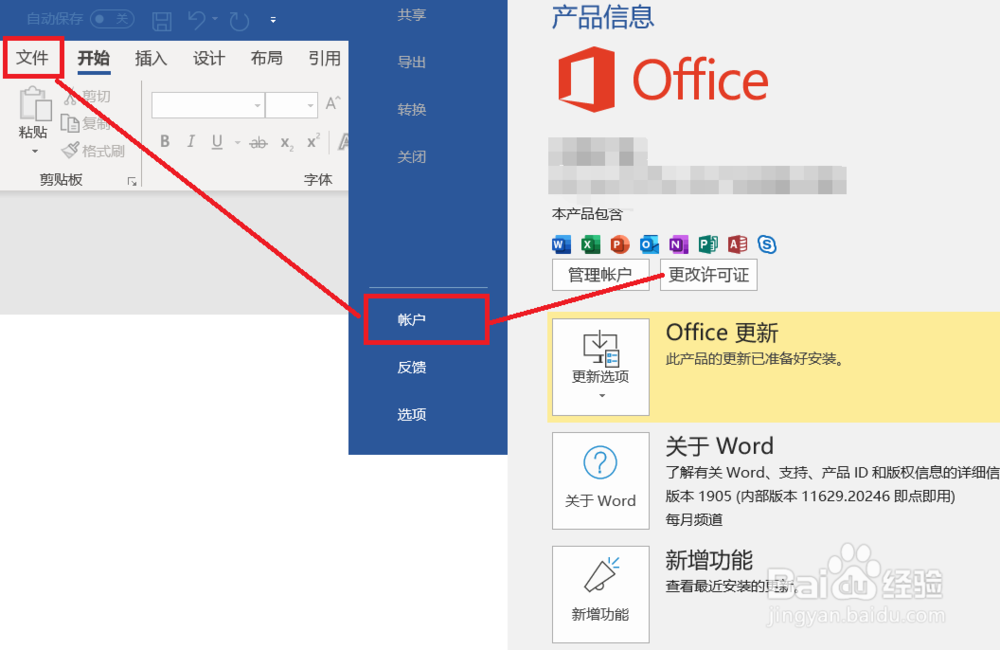The image size is (1000, 650).
Task: Apply subscript formatting
Action: [x=287, y=143]
